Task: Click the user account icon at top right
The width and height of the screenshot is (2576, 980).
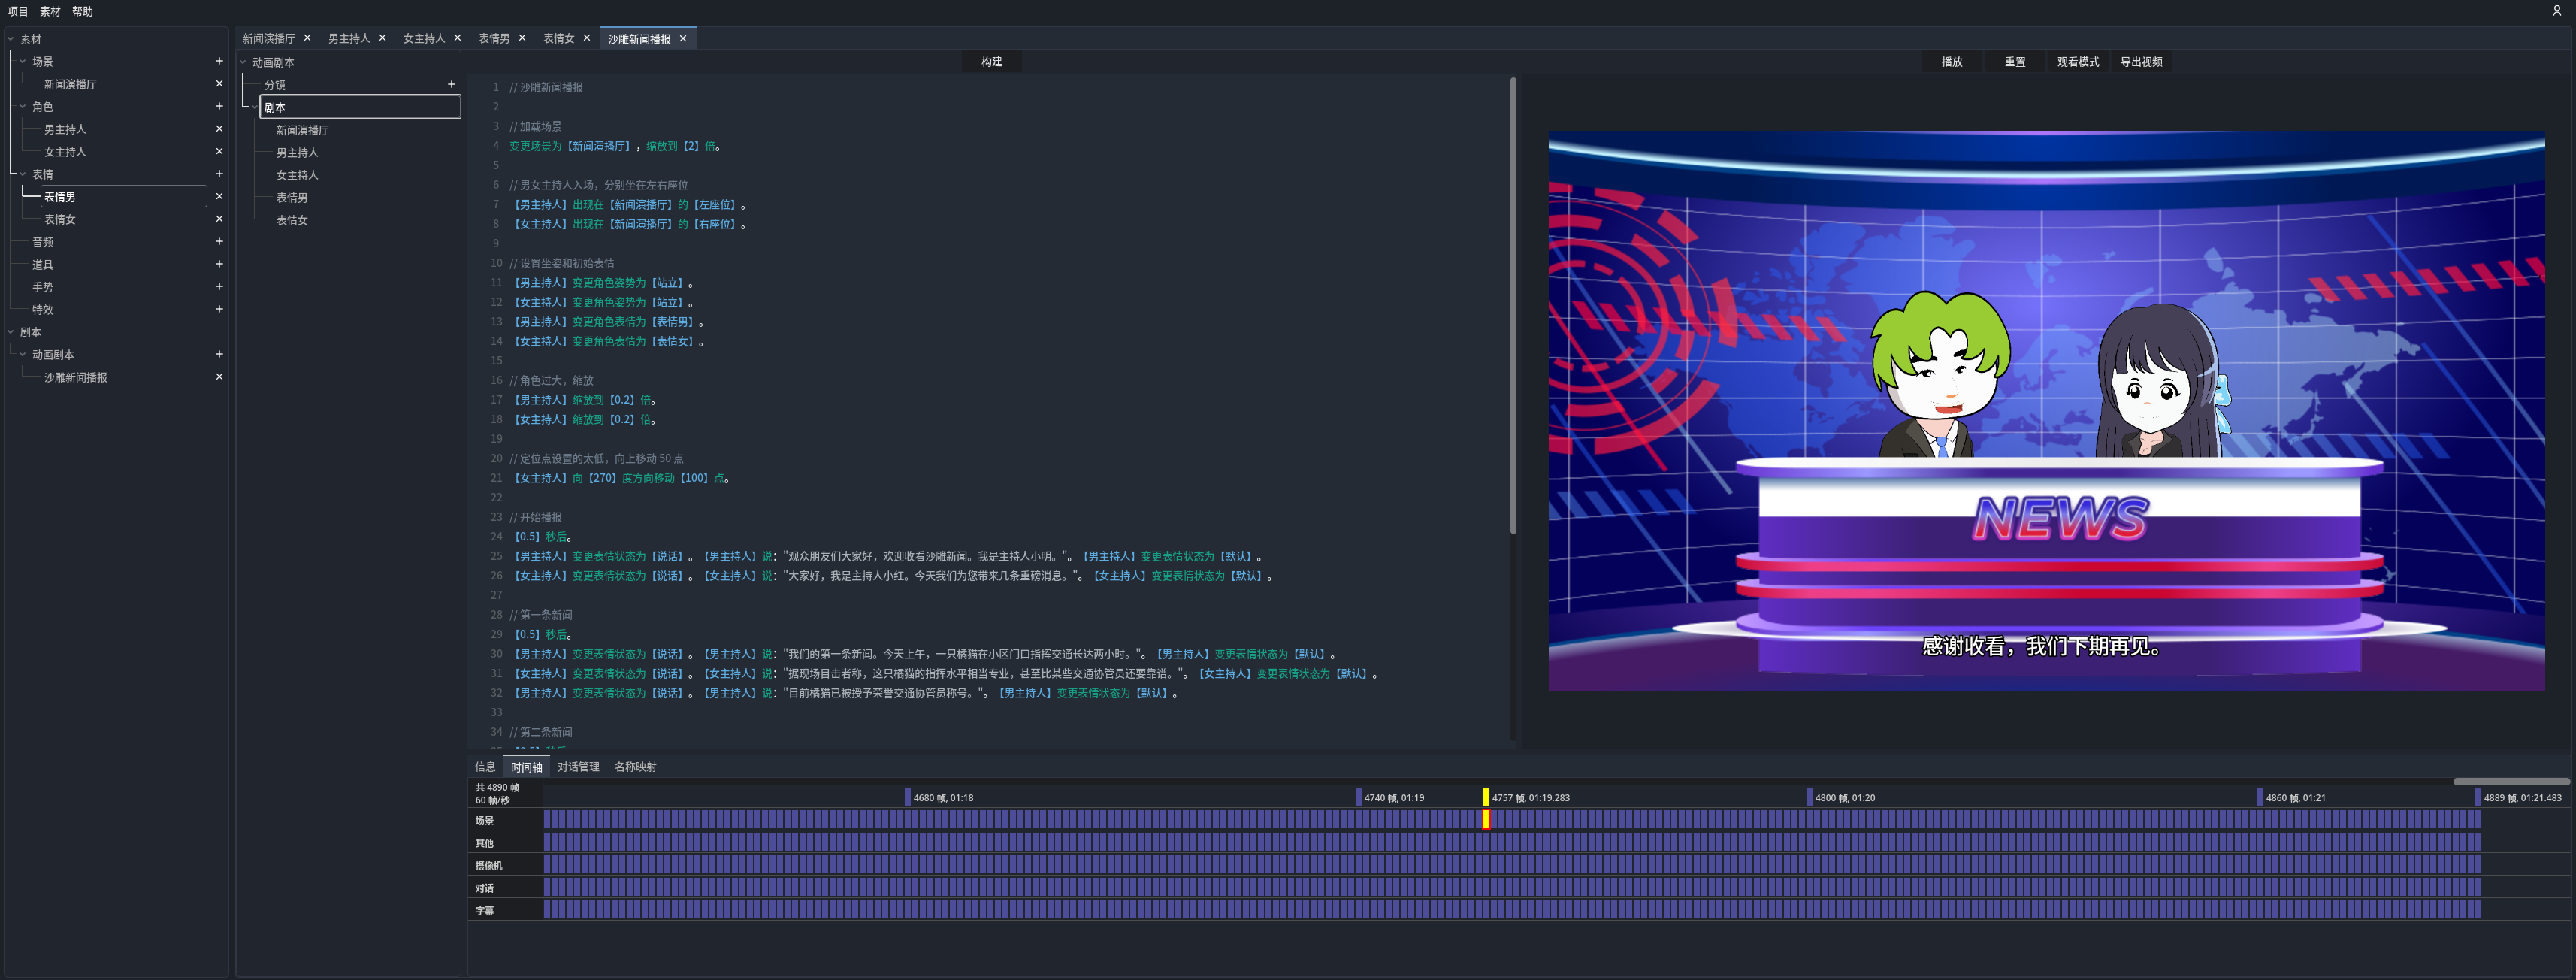Action: coord(2557,11)
